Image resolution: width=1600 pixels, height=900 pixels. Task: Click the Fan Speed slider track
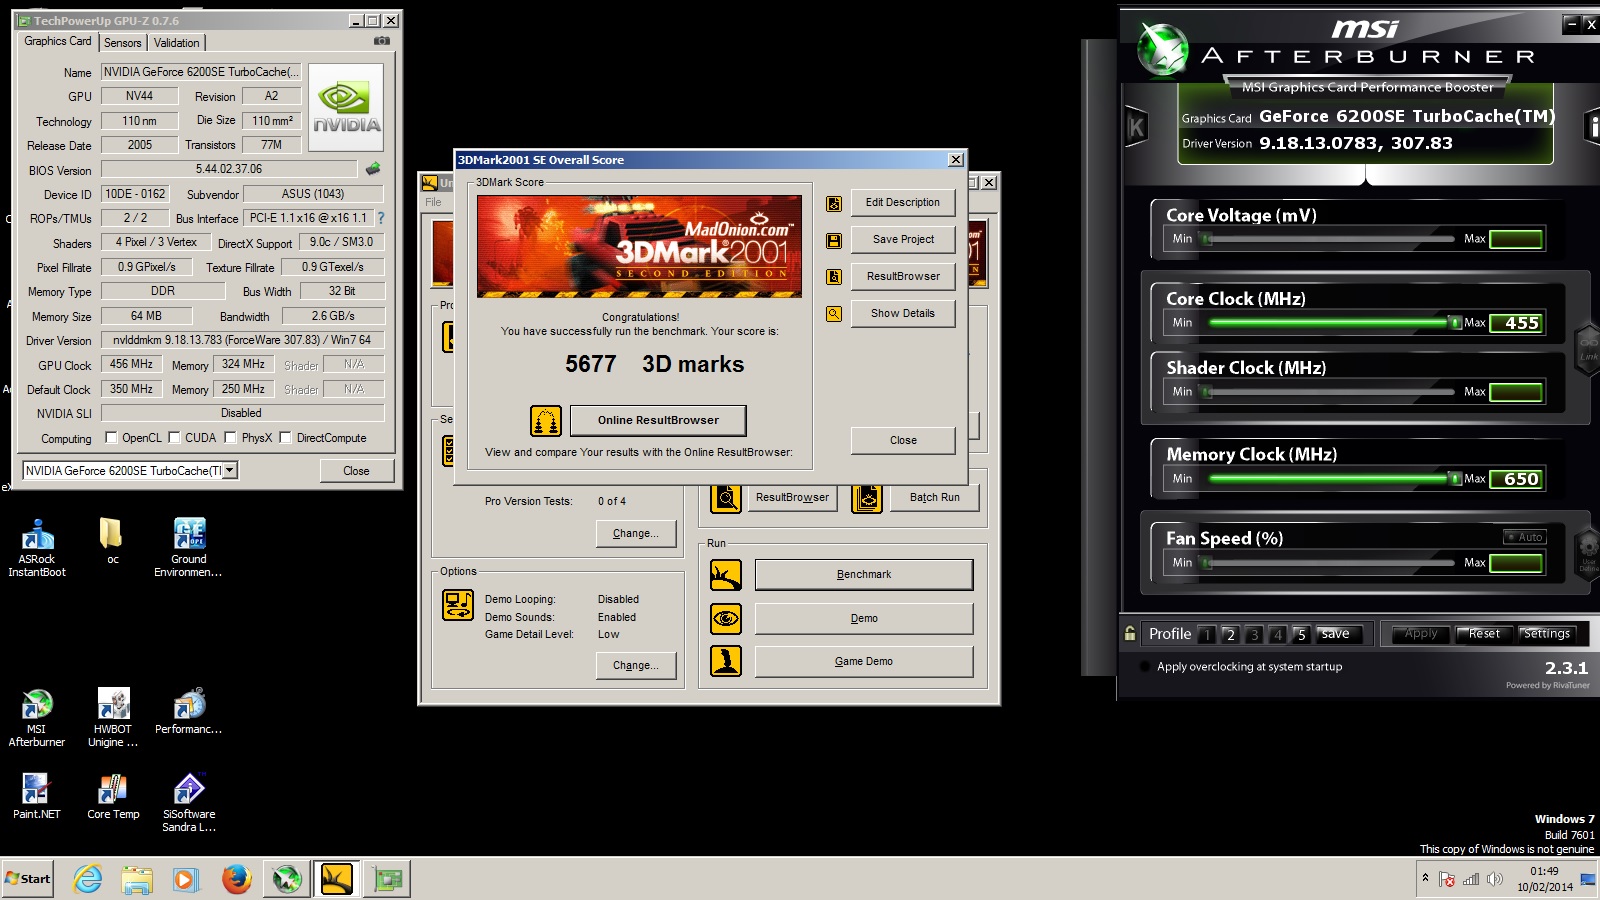(1331, 563)
